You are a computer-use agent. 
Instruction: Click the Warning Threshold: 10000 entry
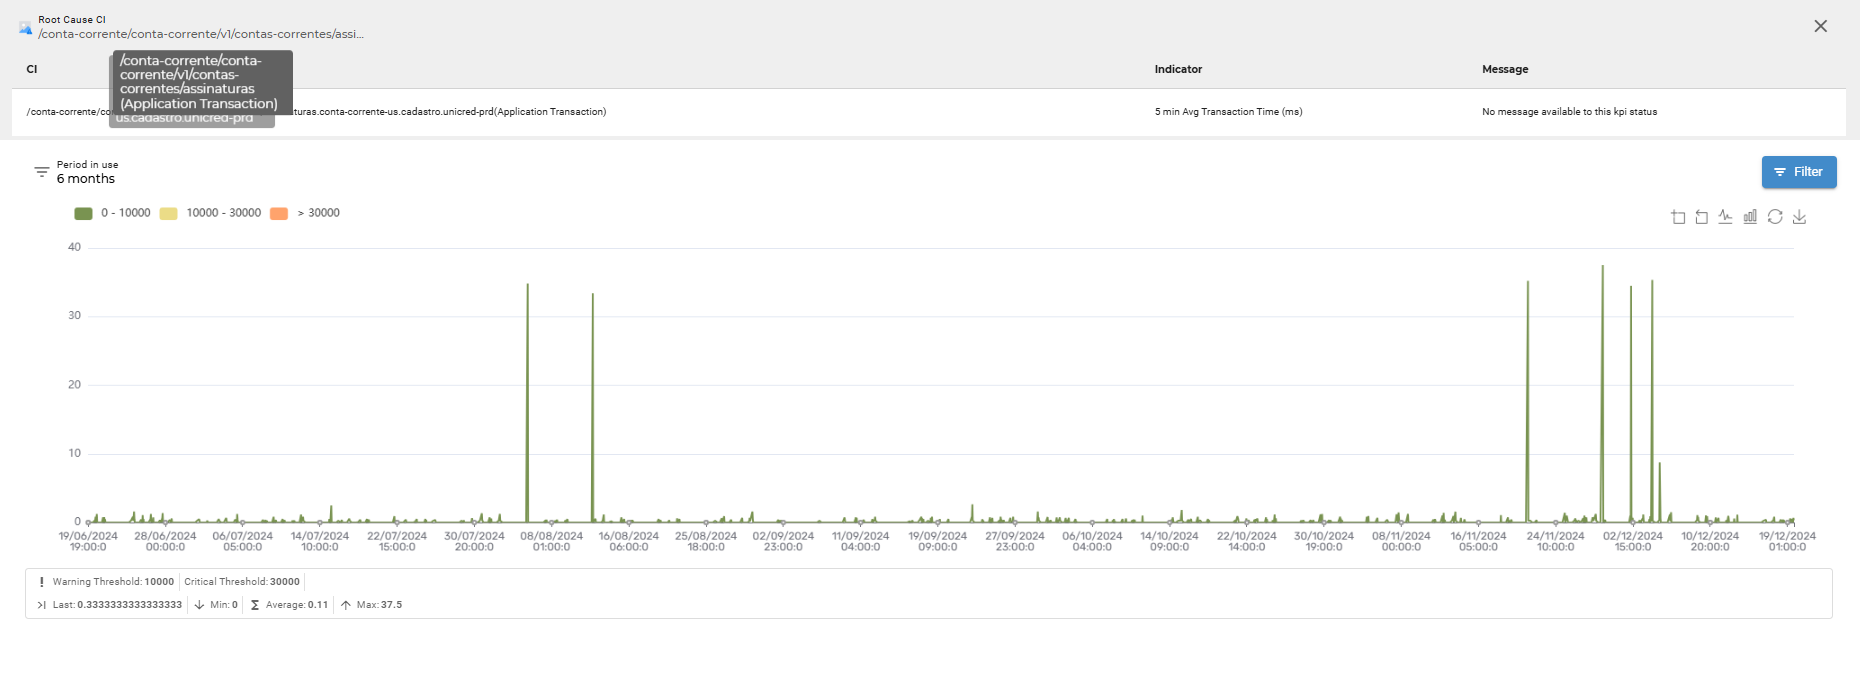(106, 582)
